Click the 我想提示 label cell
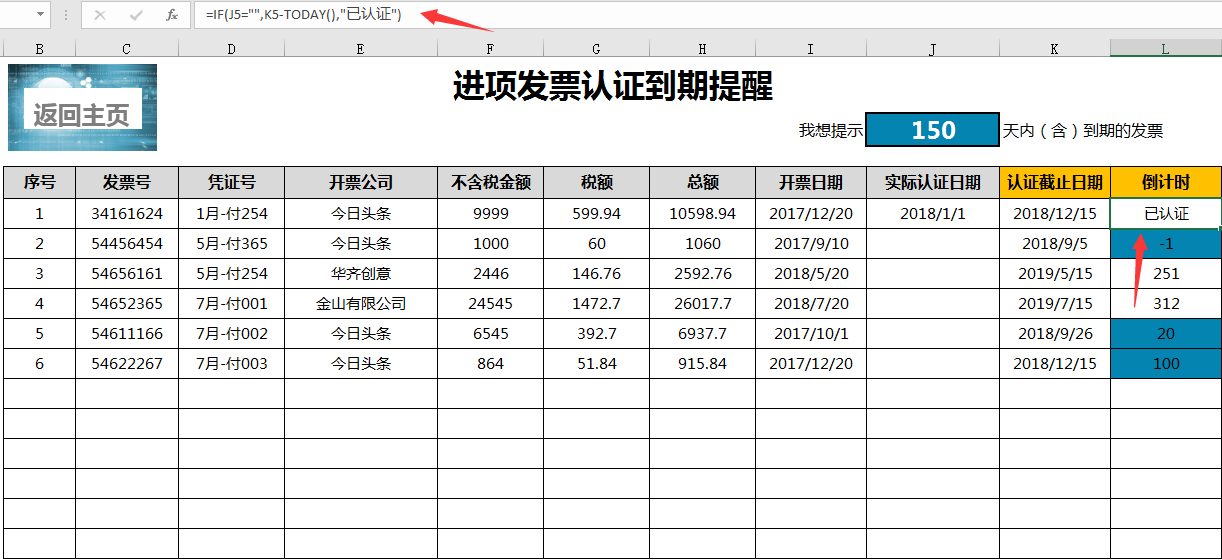Image resolution: width=1222 pixels, height=560 pixels. [x=830, y=131]
